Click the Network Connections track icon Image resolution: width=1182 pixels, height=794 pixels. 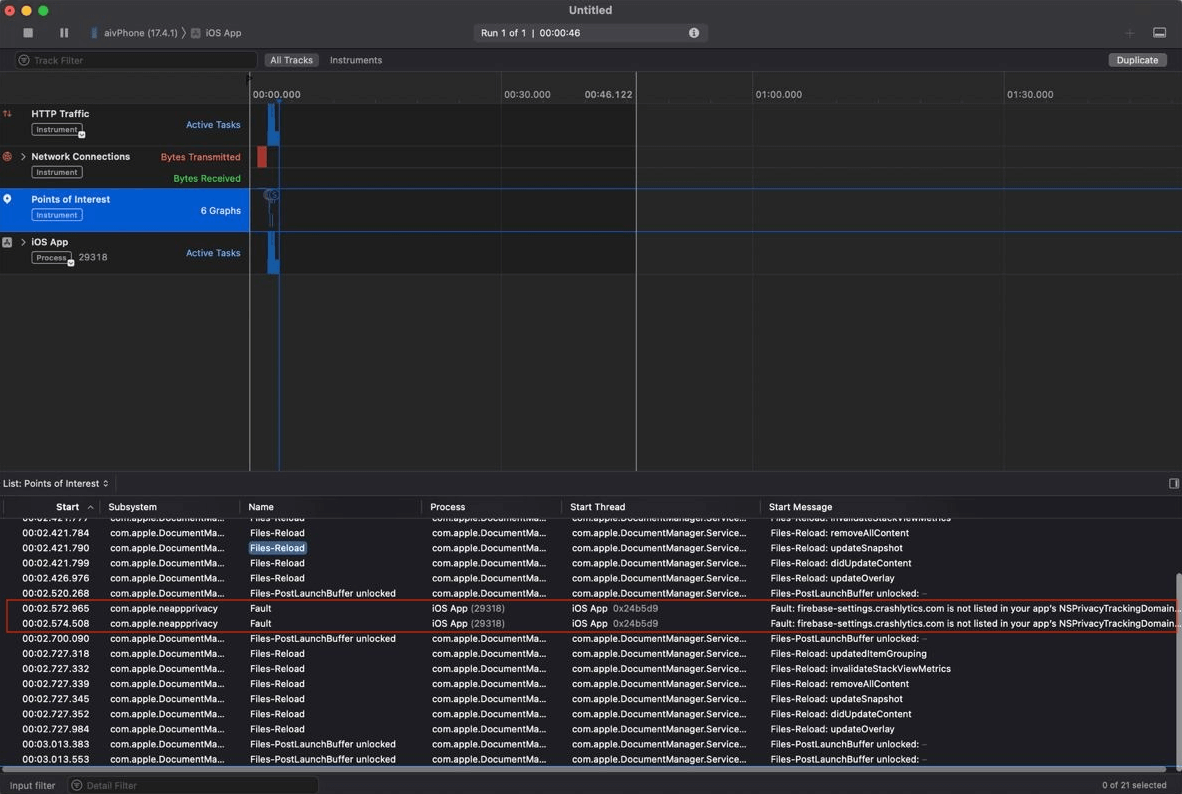point(8,157)
